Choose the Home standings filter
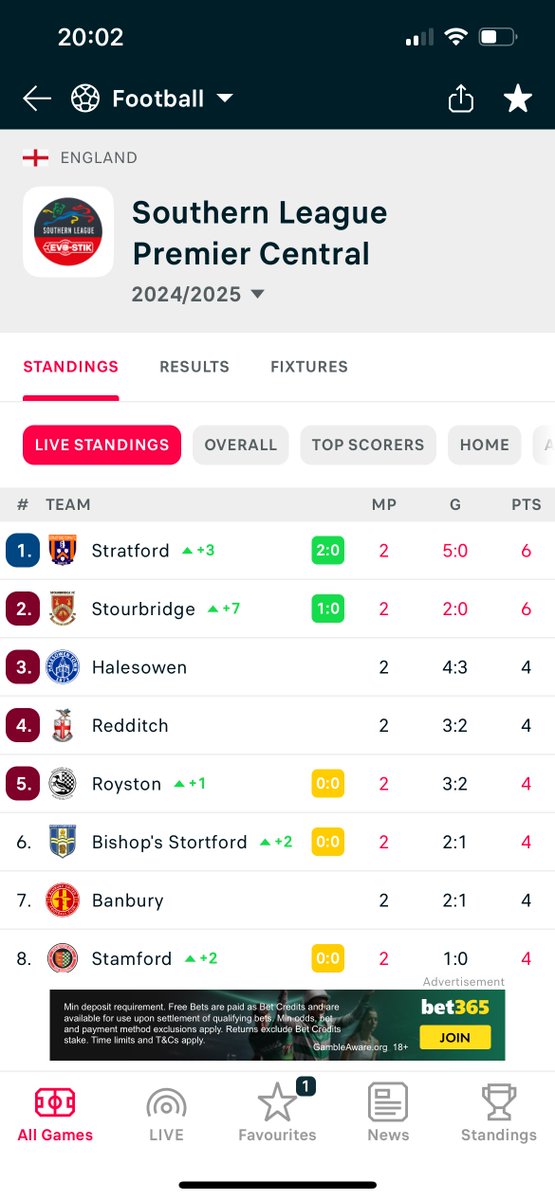Screen dimensions: 555x1200 click(x=485, y=445)
